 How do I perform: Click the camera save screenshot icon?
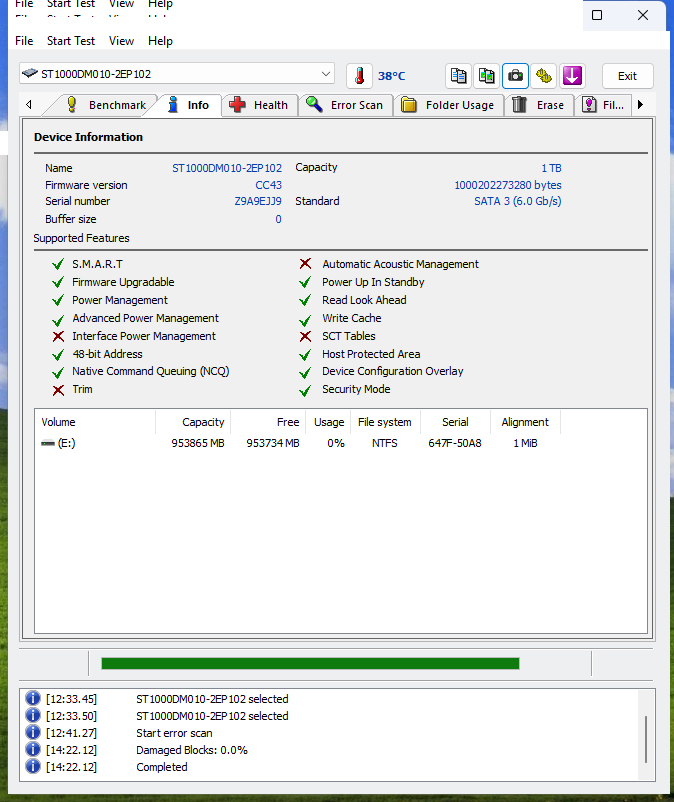click(515, 76)
